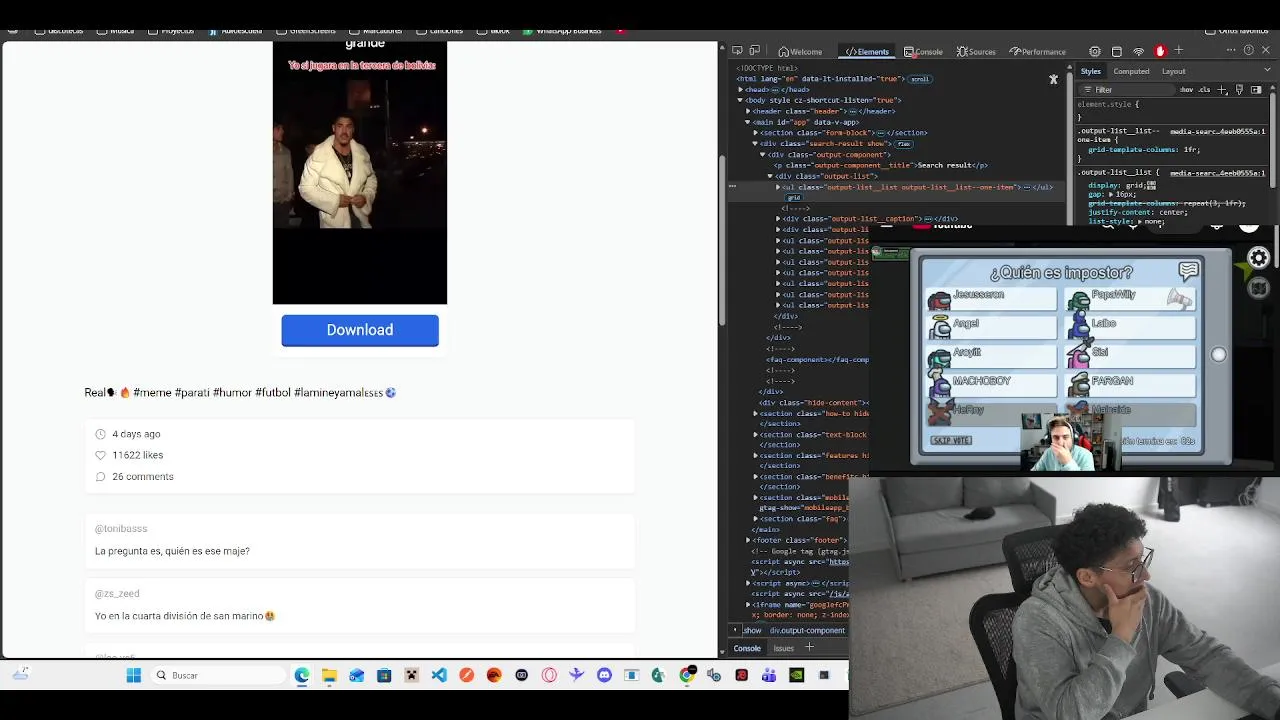Select div.output-component in the DOM breadcrumb
The width and height of the screenshot is (1280, 720).
807,631
